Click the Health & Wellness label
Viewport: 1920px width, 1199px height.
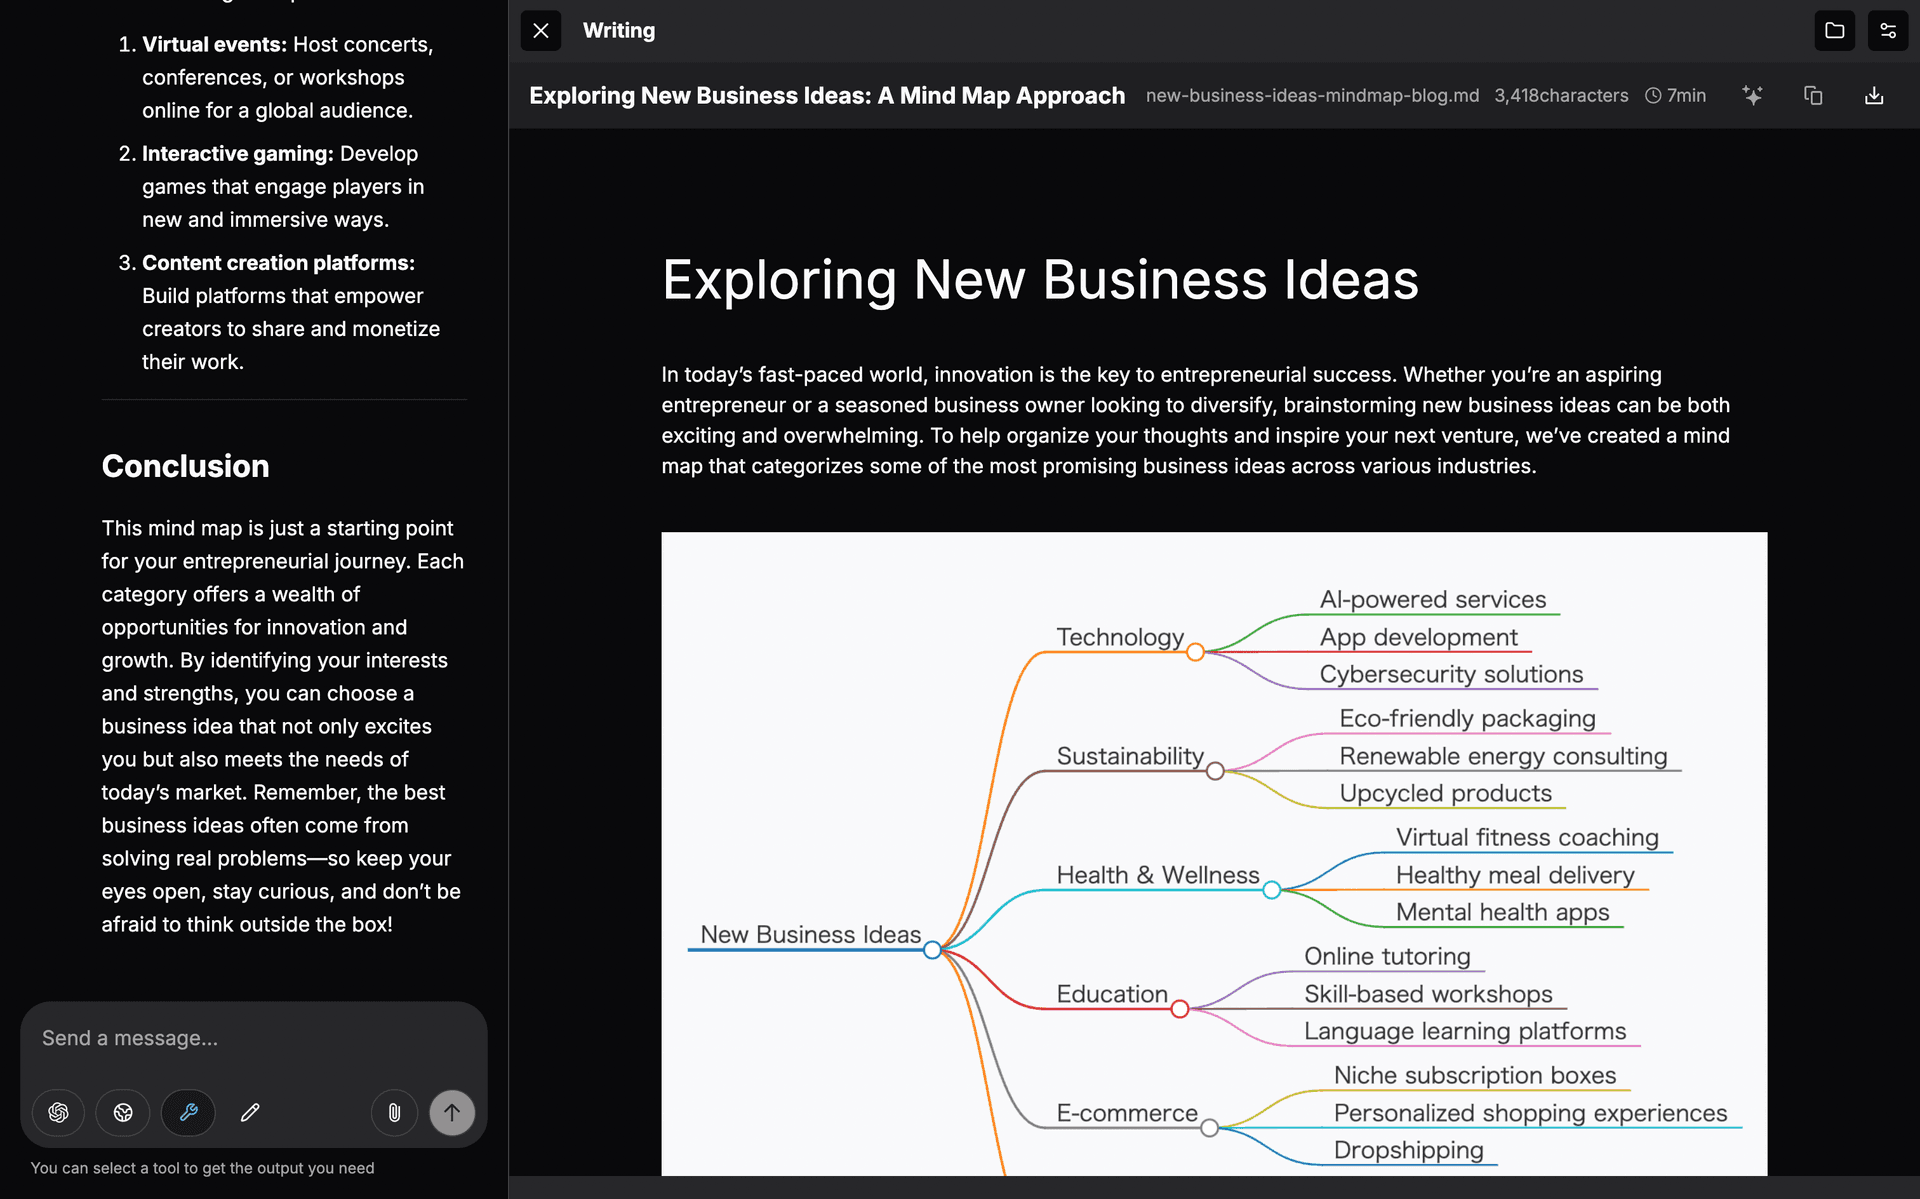point(1158,875)
